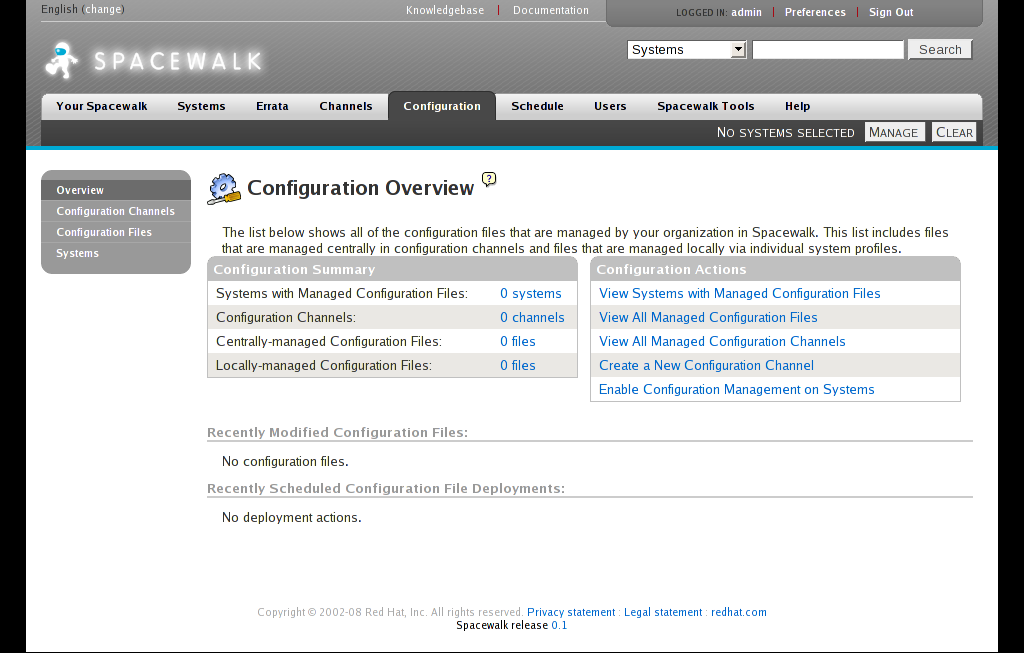1024x653 pixels.
Task: Open the Schedule tab
Action: tap(537, 106)
